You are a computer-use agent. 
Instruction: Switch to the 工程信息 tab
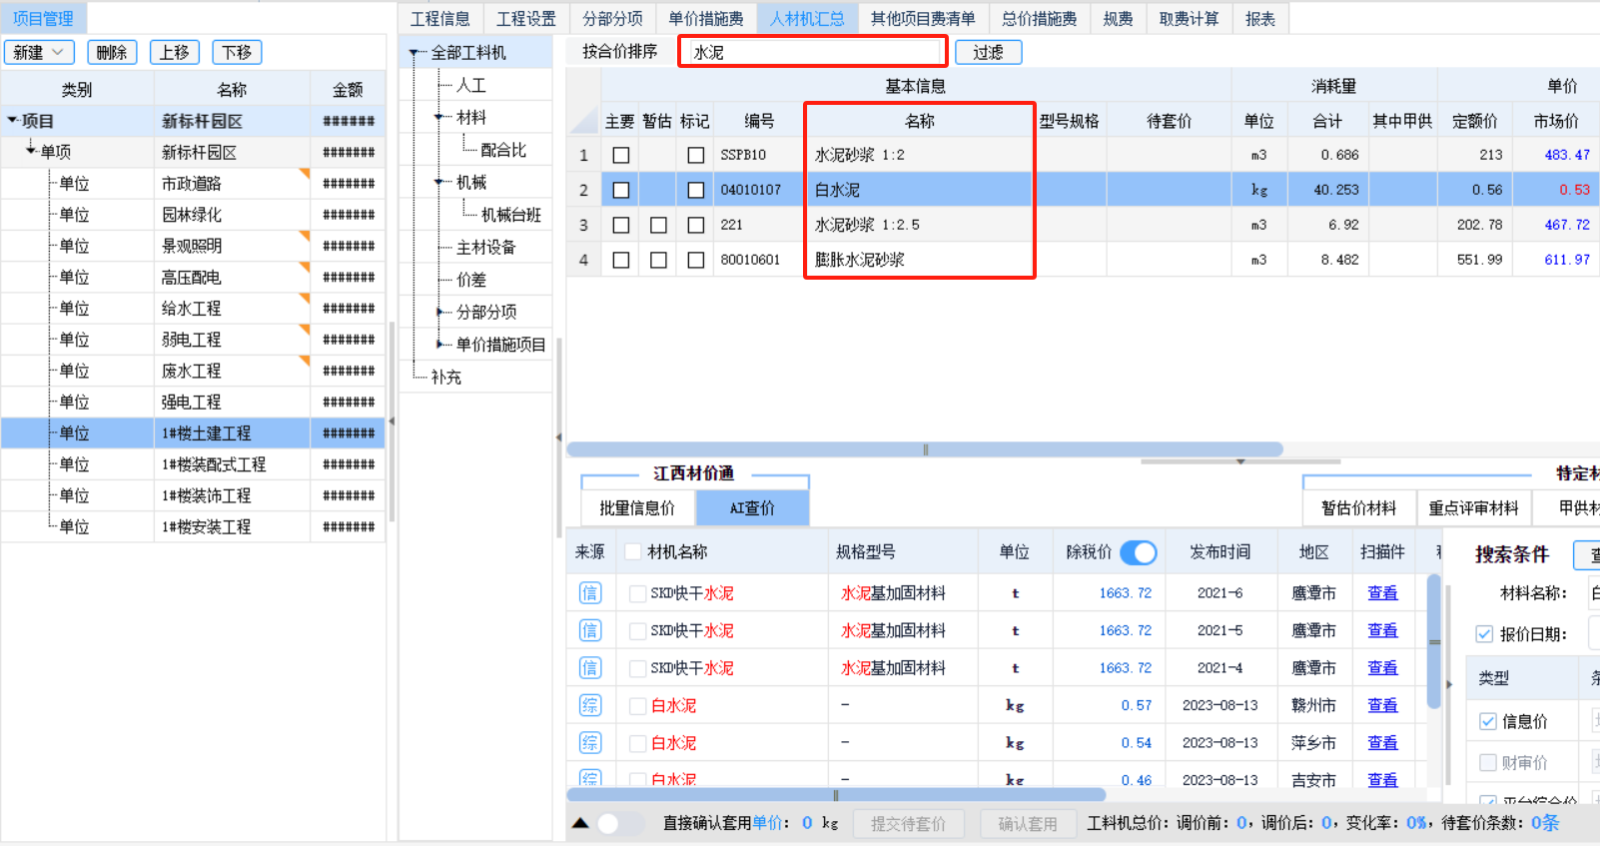pos(440,19)
